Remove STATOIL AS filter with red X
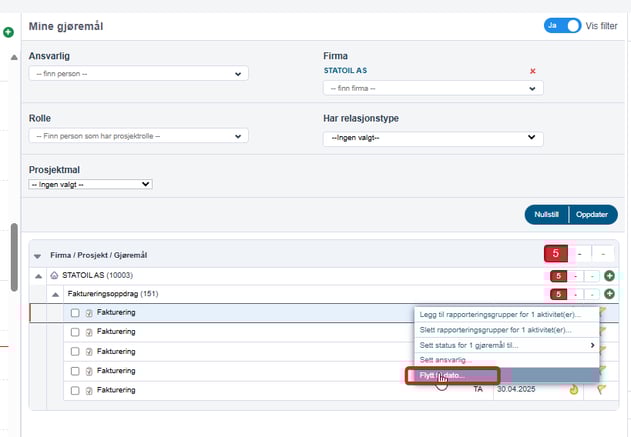Image resolution: width=631 pixels, height=437 pixels. point(532,71)
